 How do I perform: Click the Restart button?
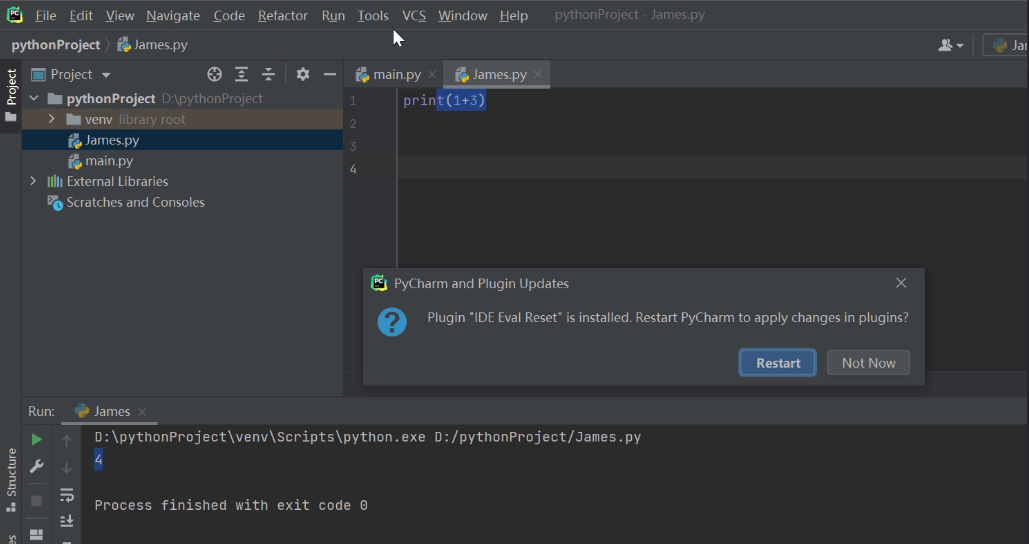click(x=778, y=362)
